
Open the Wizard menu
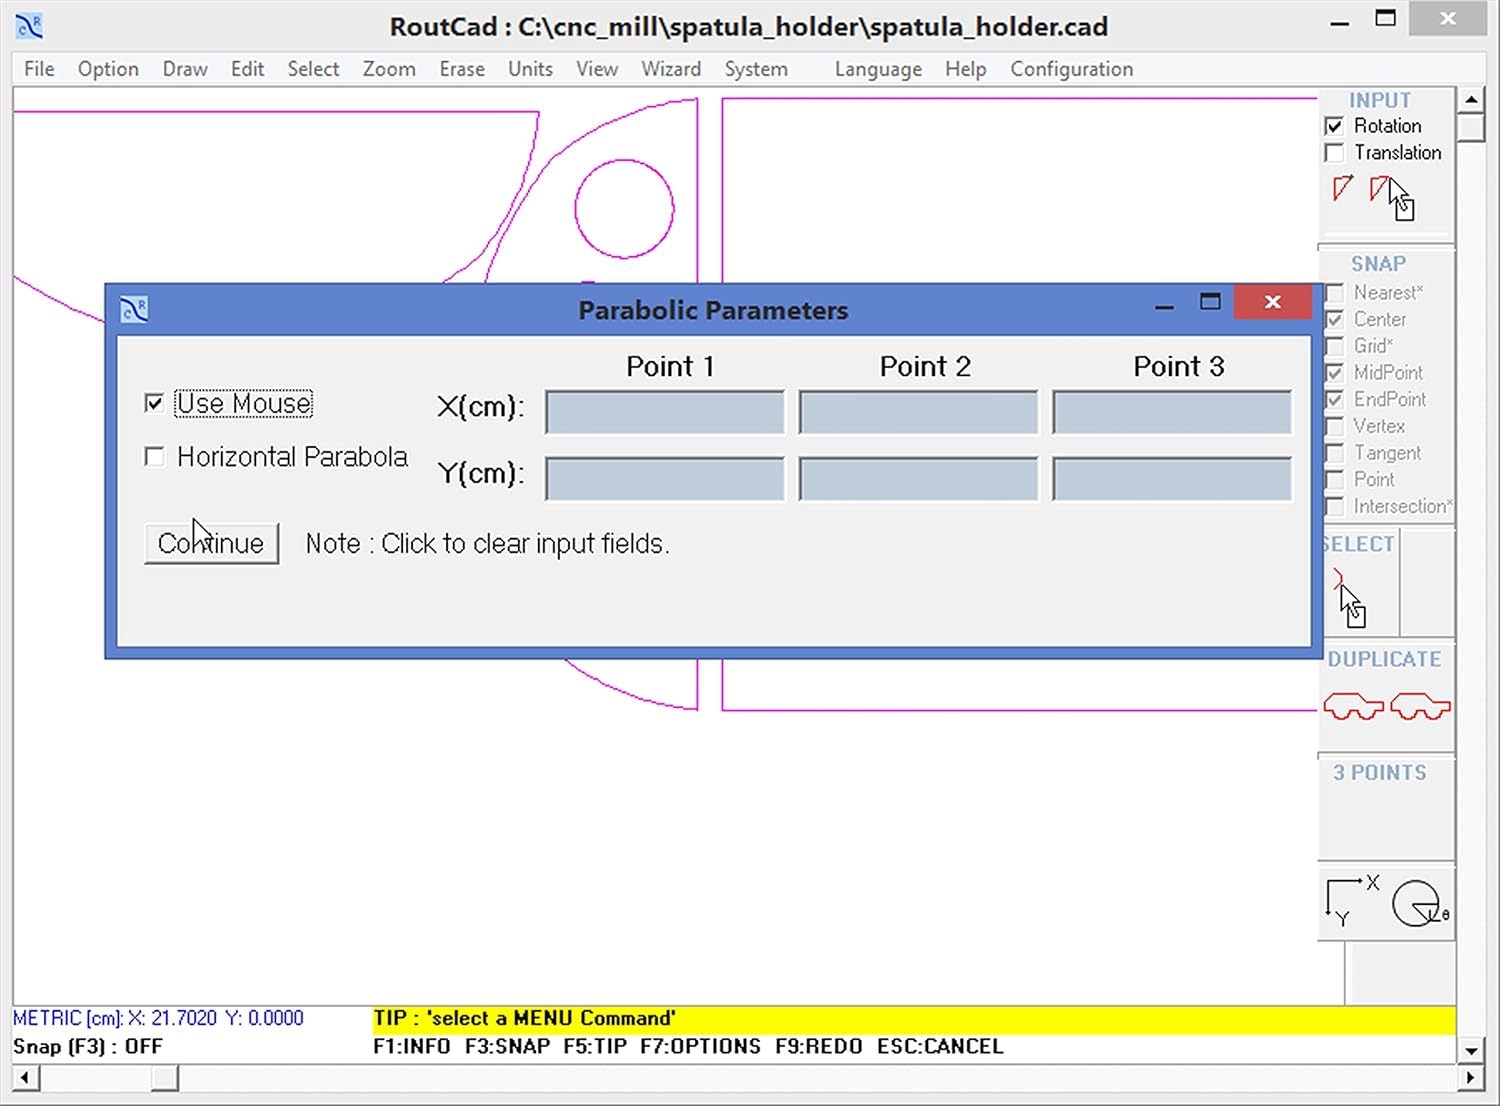pos(671,68)
